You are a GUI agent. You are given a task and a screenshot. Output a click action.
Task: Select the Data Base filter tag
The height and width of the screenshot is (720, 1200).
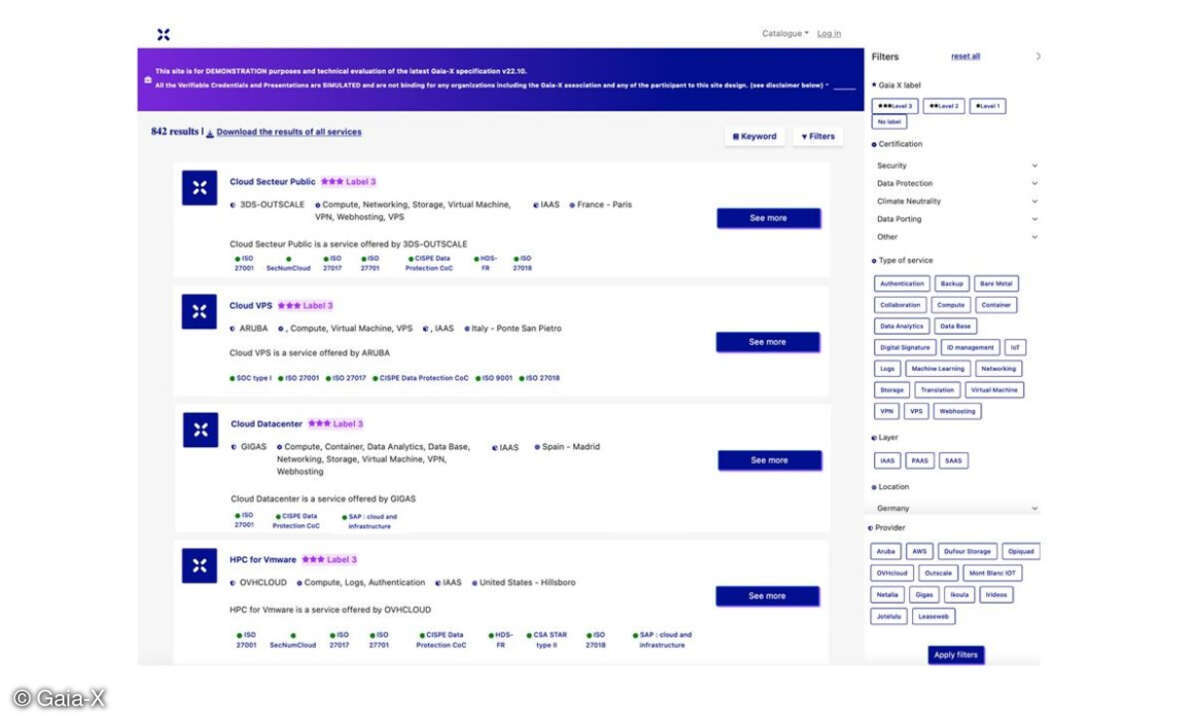coord(956,326)
